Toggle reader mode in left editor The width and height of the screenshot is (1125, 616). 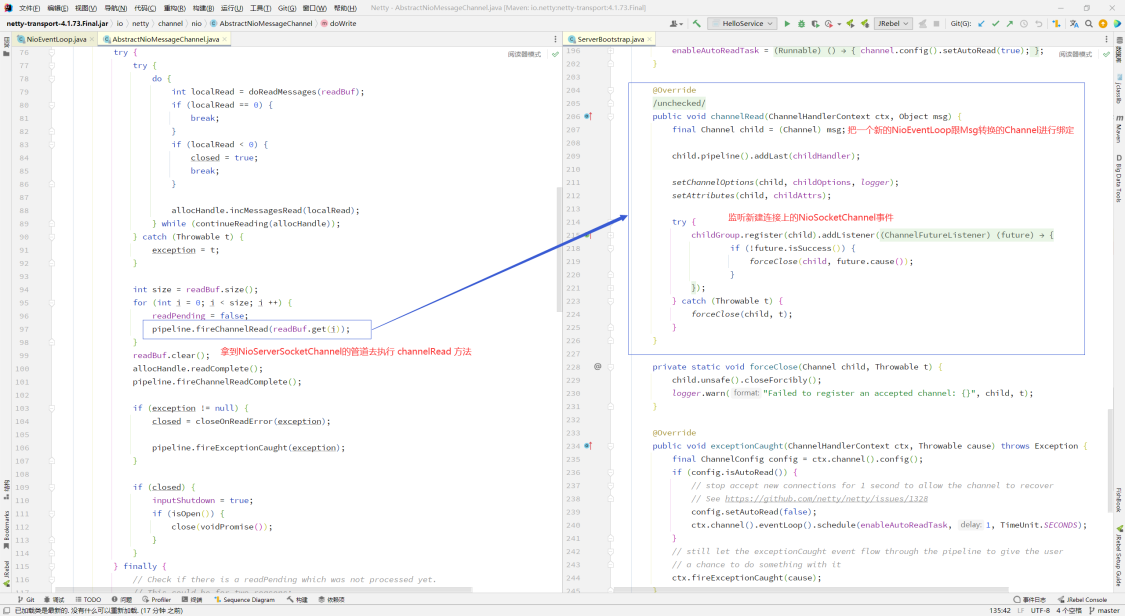click(x=524, y=55)
